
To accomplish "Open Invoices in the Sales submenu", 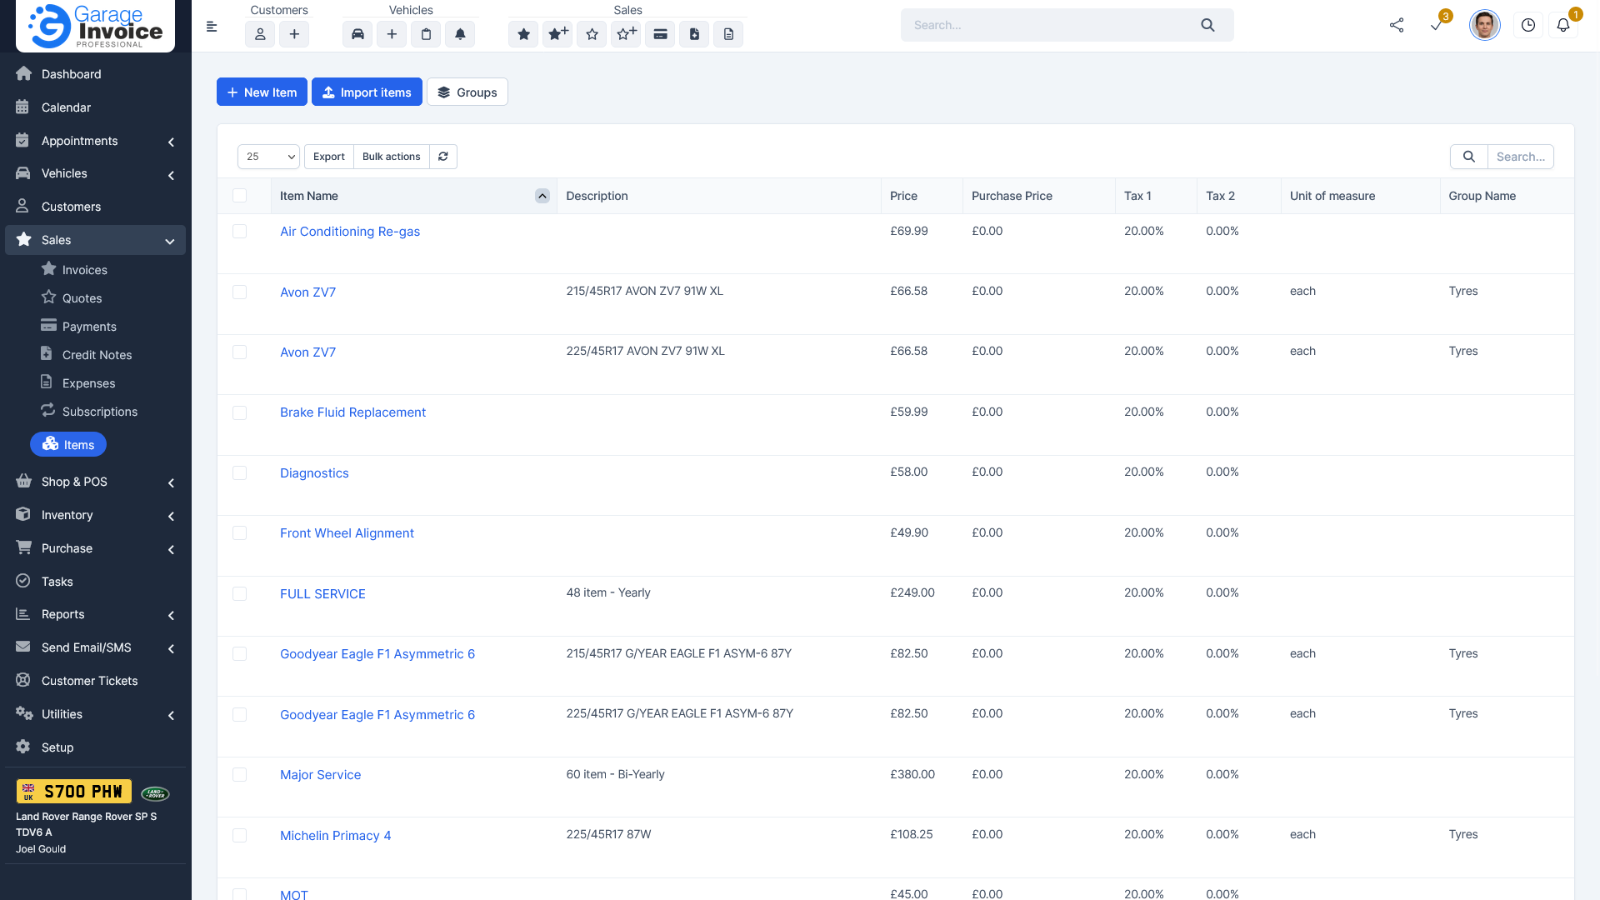I will point(84,270).
